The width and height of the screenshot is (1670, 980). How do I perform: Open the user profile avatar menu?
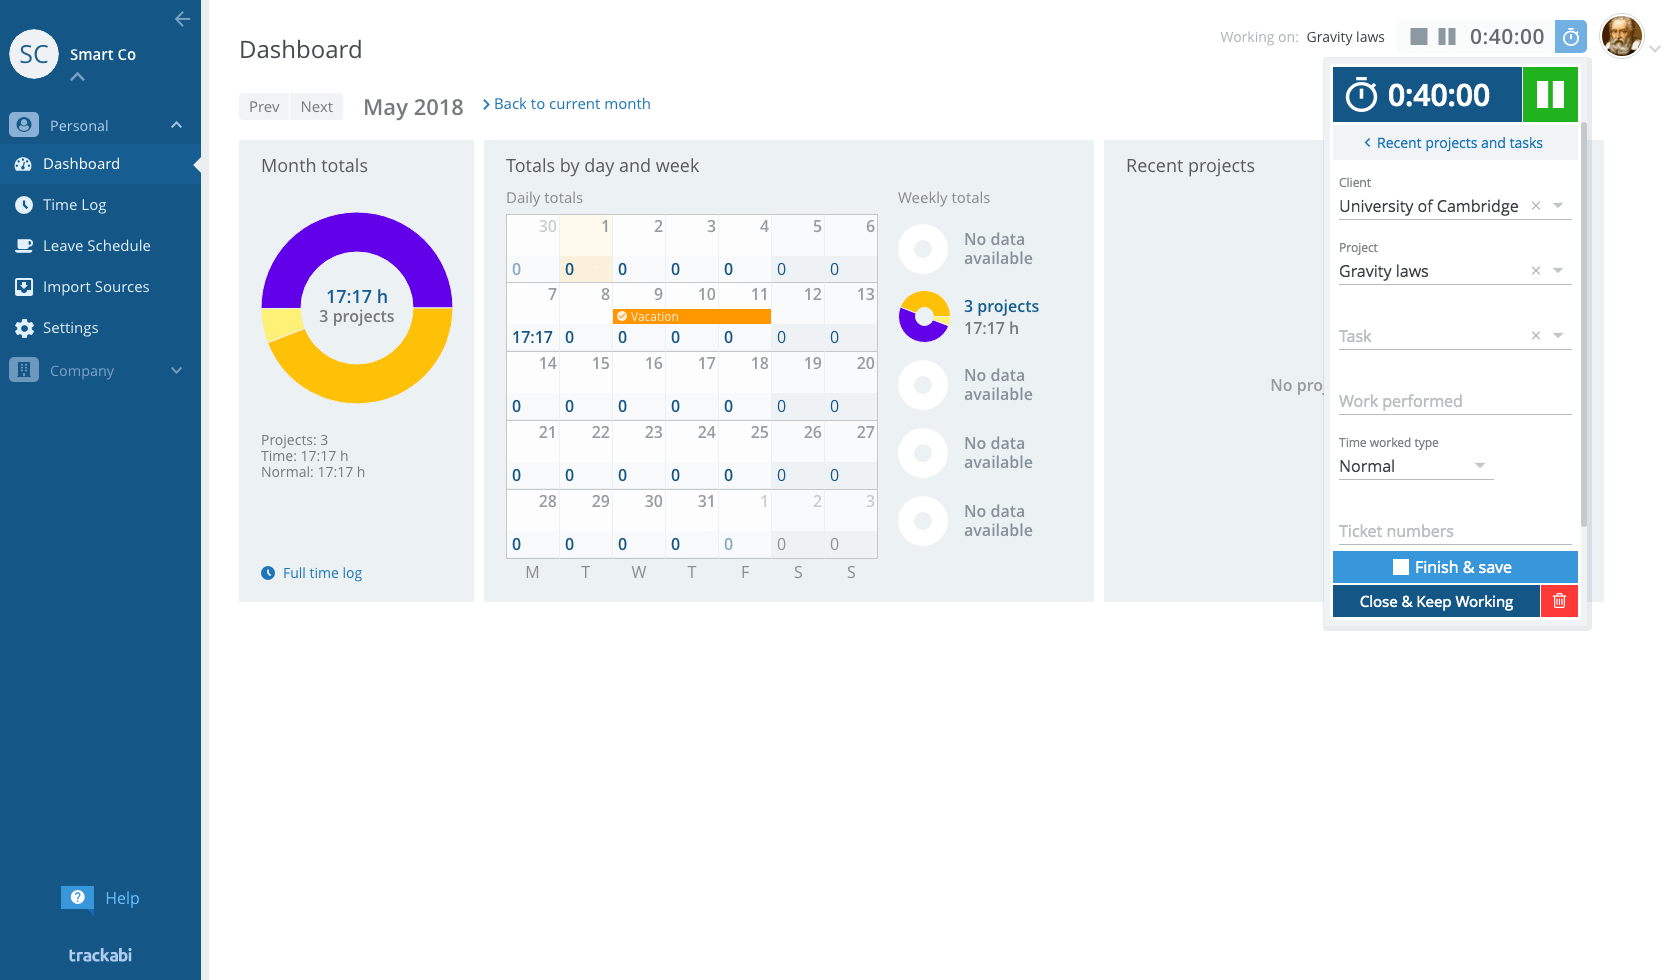point(1622,37)
